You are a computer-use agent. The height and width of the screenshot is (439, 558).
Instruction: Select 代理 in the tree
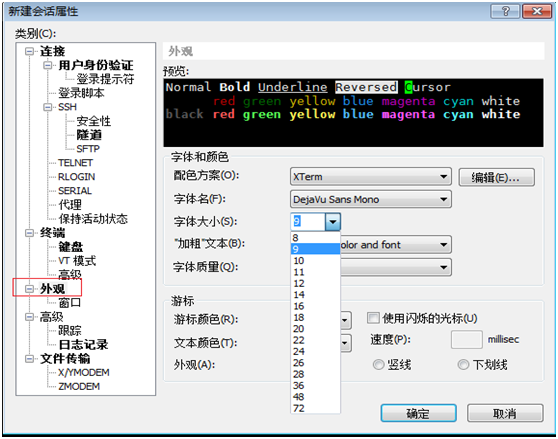(70, 205)
